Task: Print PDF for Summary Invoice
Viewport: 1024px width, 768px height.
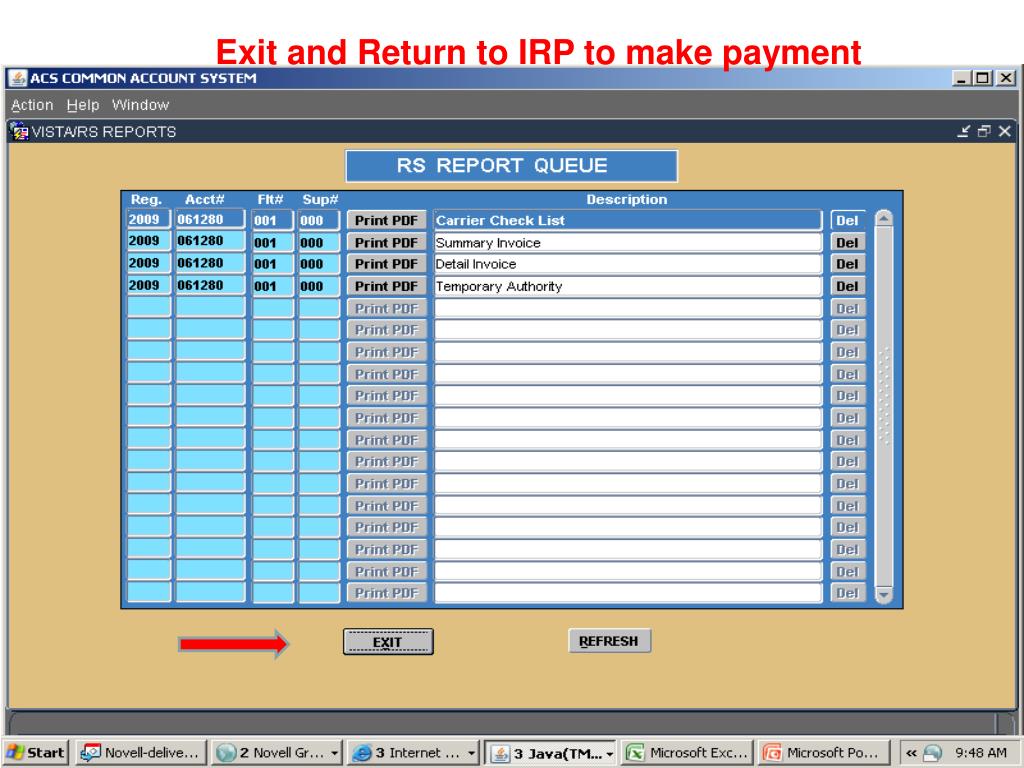Action: [x=386, y=243]
